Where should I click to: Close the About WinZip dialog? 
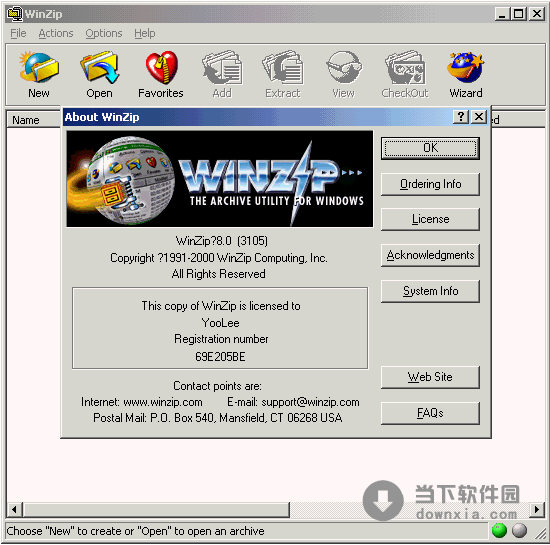[479, 116]
